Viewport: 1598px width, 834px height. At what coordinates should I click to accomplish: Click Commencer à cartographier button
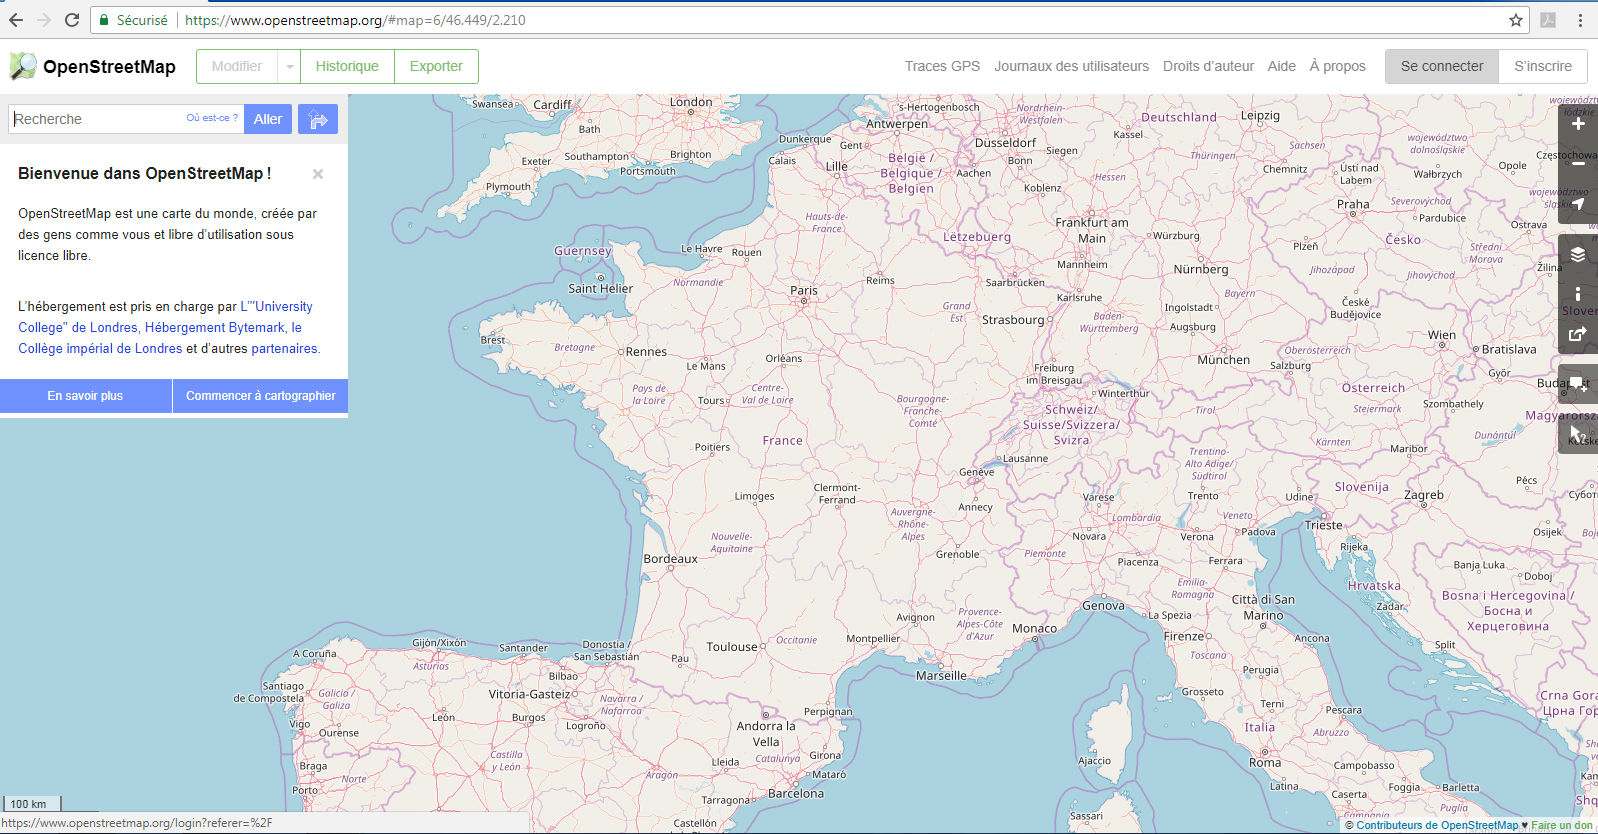260,396
